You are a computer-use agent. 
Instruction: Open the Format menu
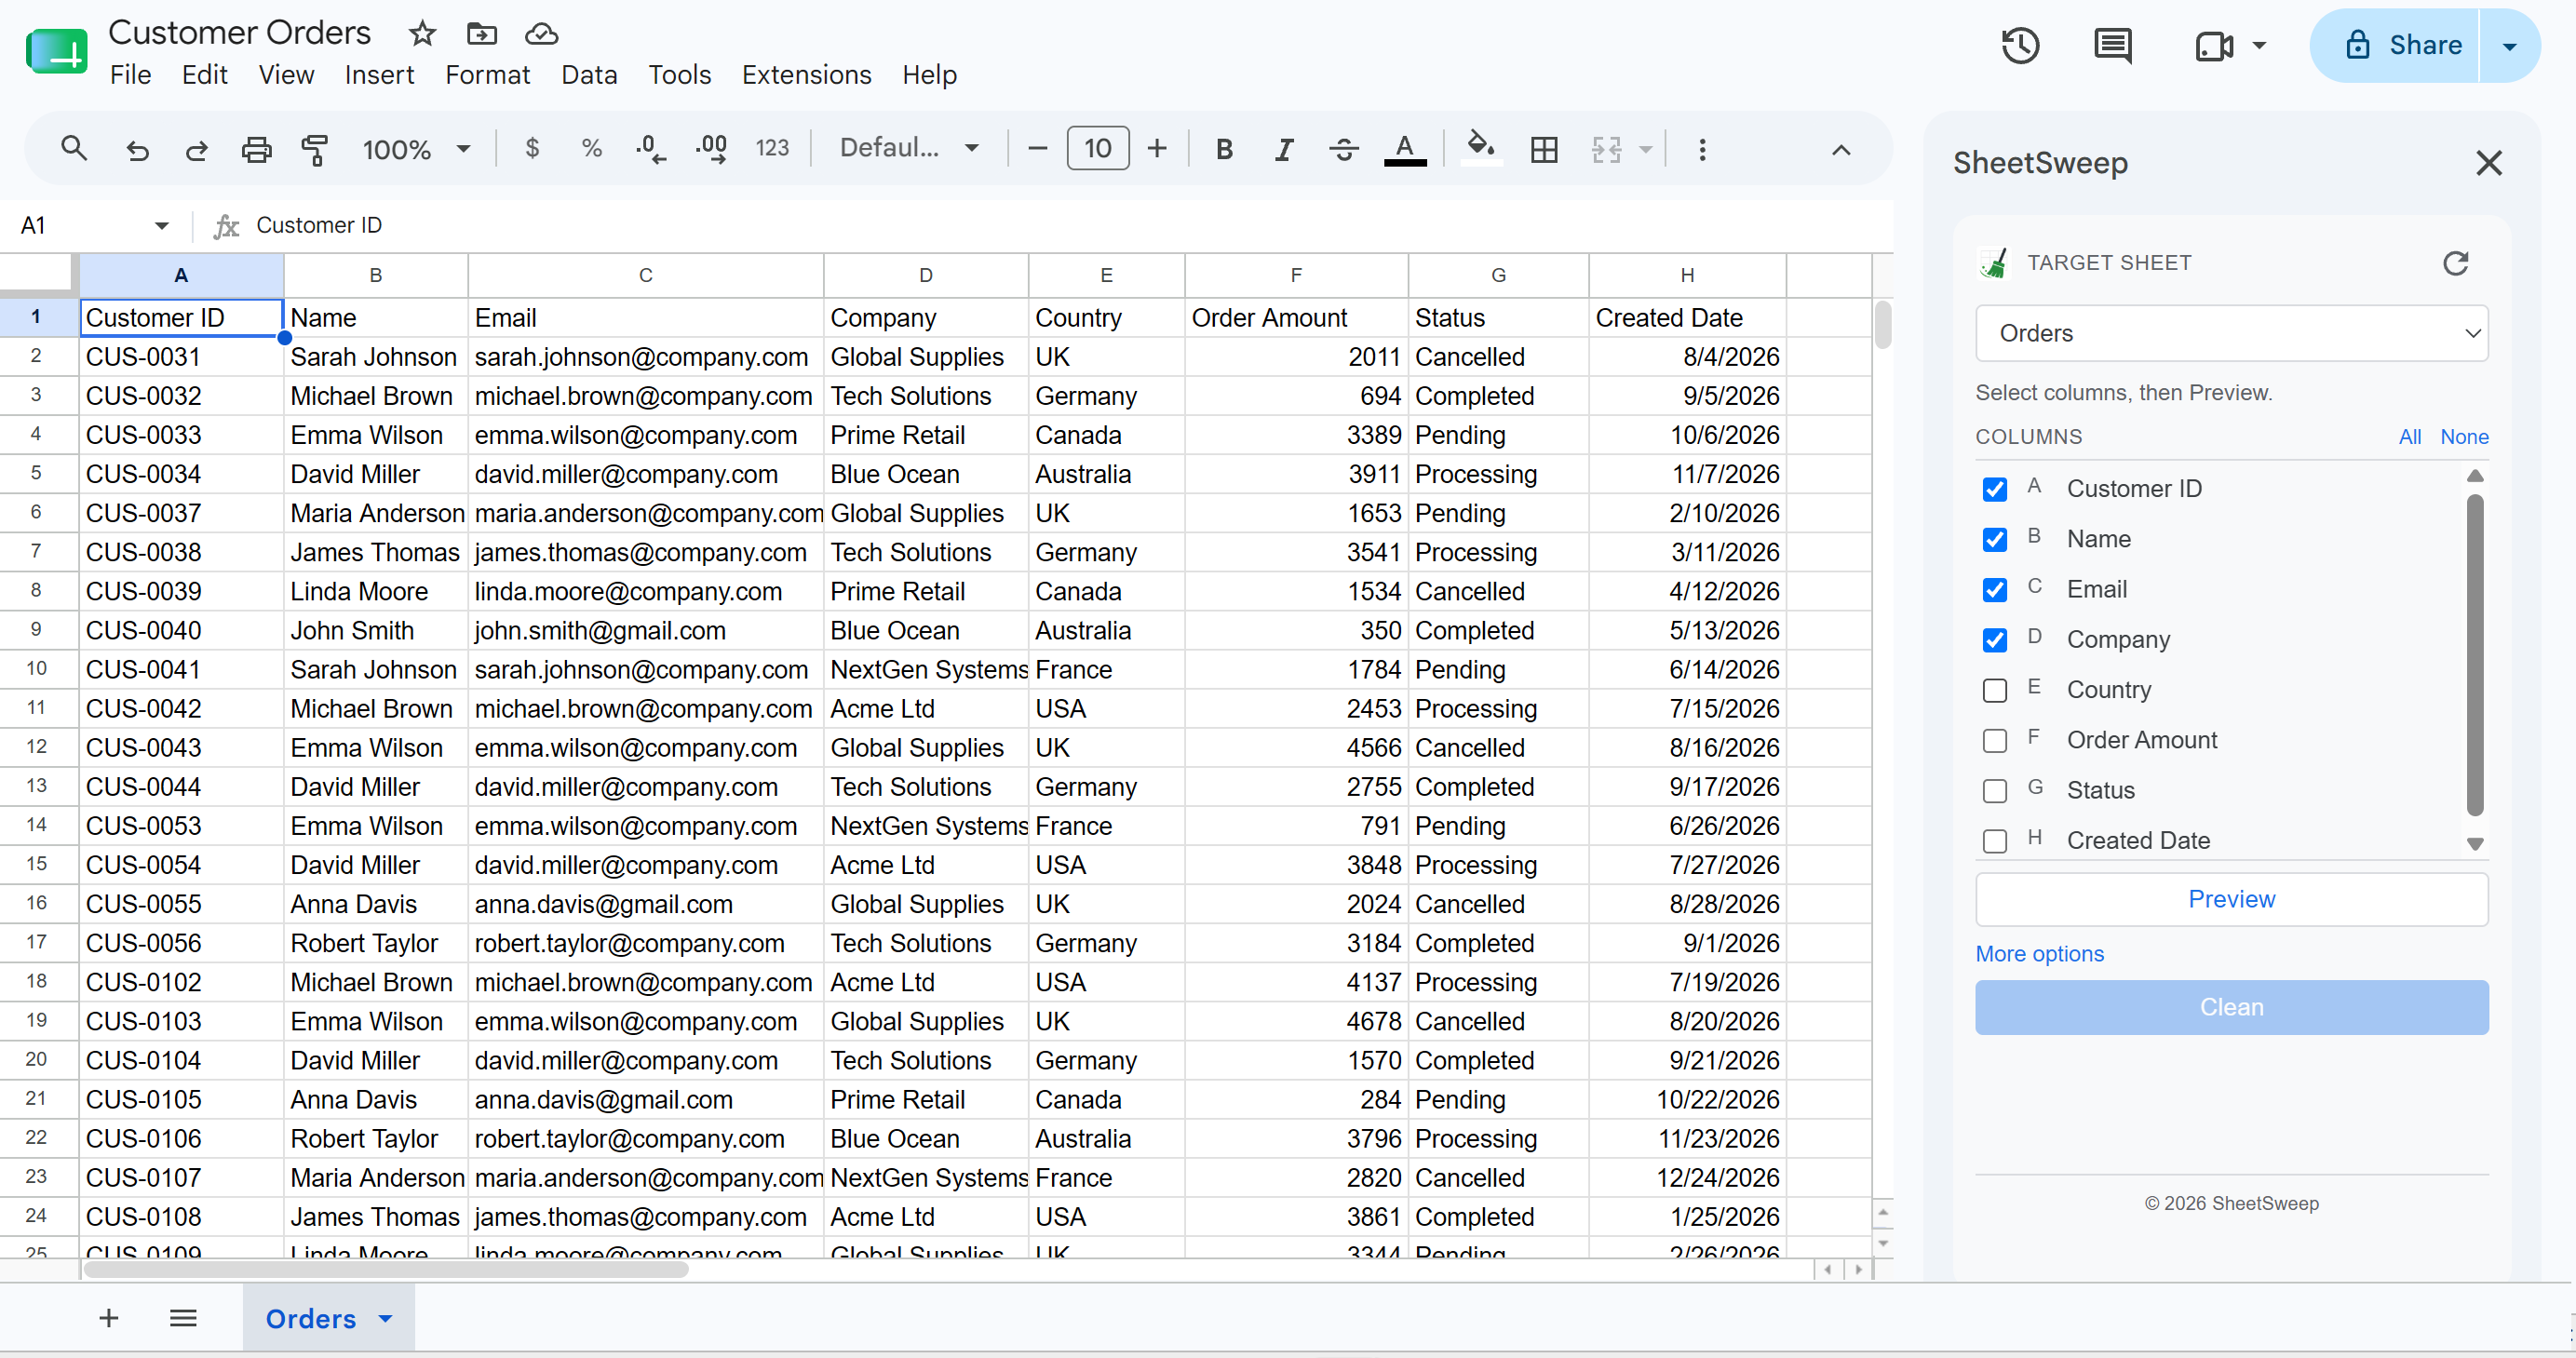487,75
